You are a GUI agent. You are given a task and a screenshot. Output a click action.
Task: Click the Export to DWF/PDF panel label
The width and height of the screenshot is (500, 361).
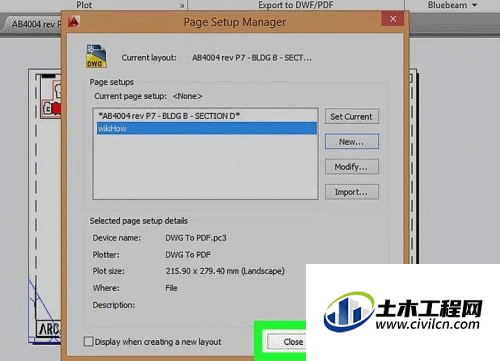click(296, 5)
